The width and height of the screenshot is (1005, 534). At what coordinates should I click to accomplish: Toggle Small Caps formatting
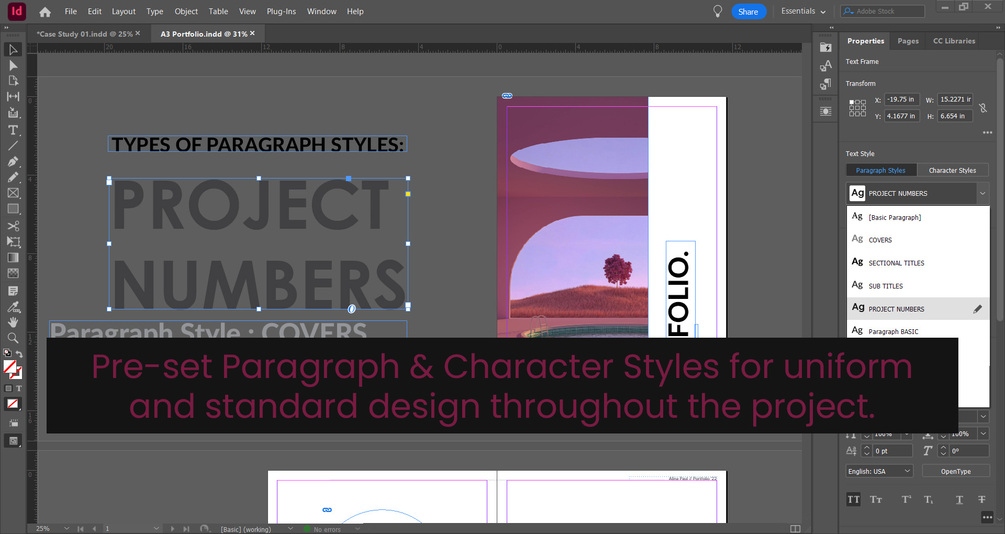point(876,499)
